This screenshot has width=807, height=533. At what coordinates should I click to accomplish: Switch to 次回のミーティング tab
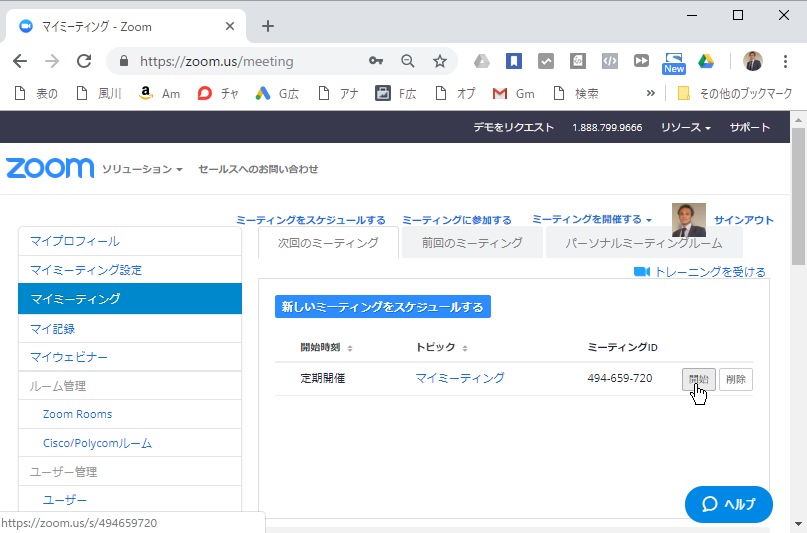(x=328, y=243)
